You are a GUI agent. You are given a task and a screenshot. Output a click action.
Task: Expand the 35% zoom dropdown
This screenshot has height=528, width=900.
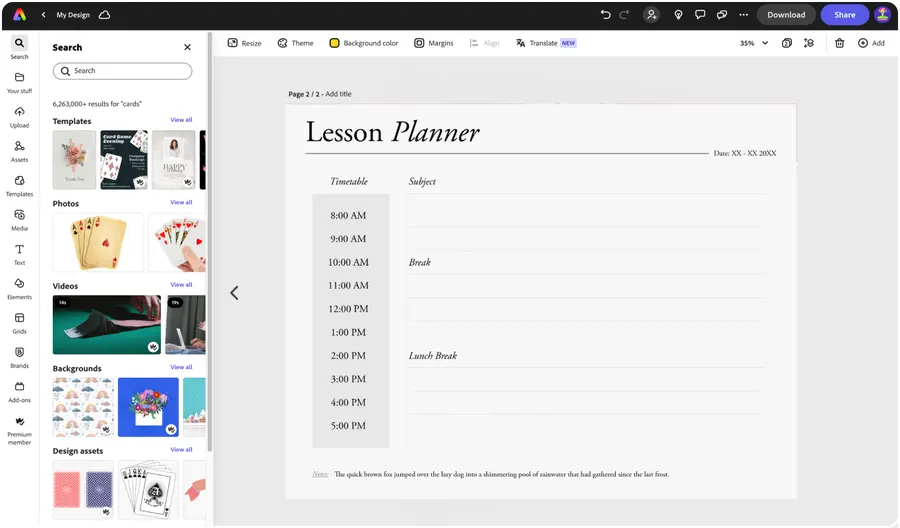click(x=754, y=43)
